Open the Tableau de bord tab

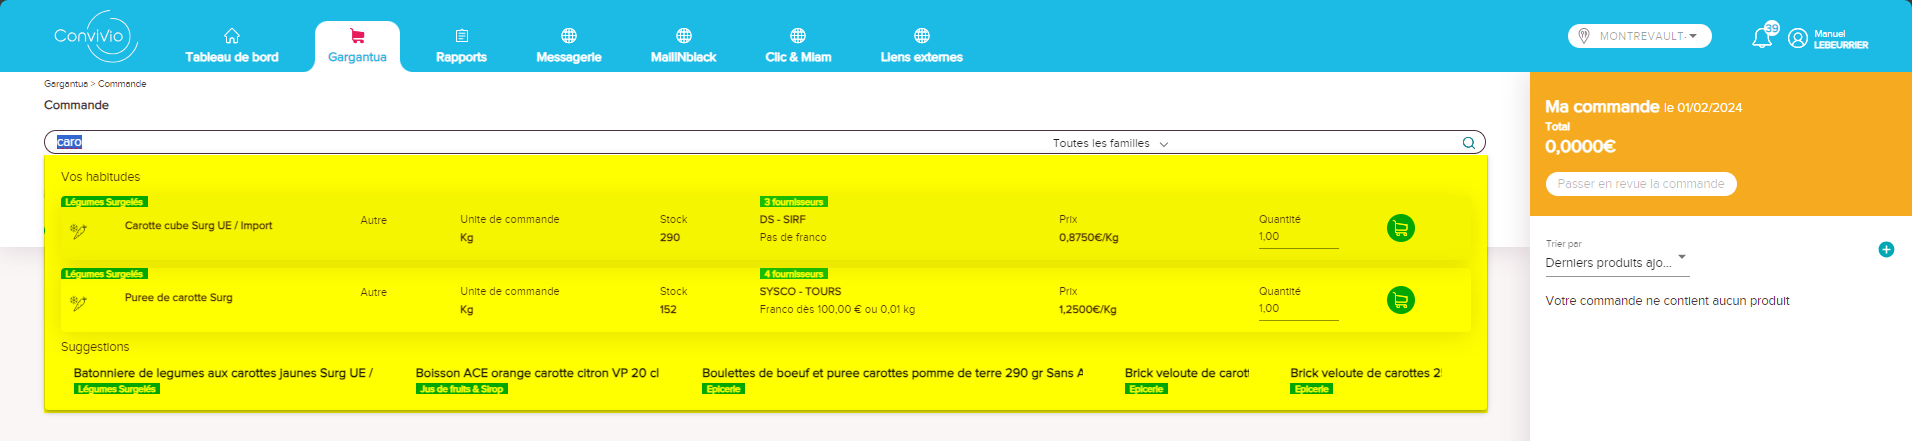click(x=232, y=46)
